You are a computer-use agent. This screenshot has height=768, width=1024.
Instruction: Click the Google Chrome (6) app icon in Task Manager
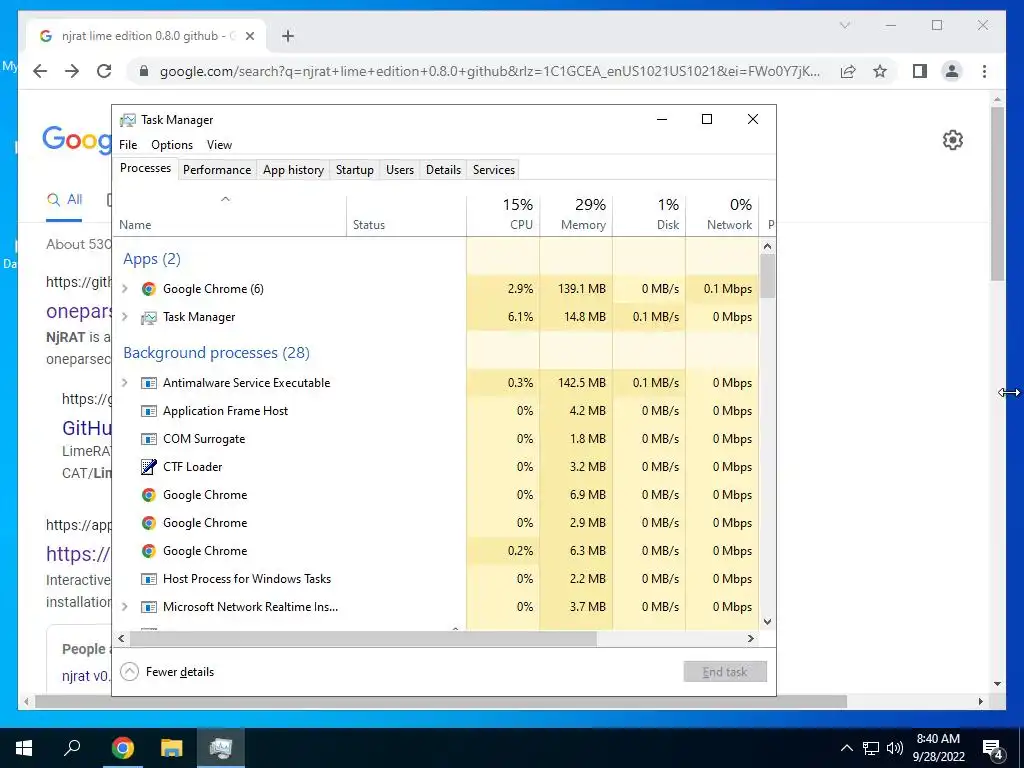[x=149, y=289]
